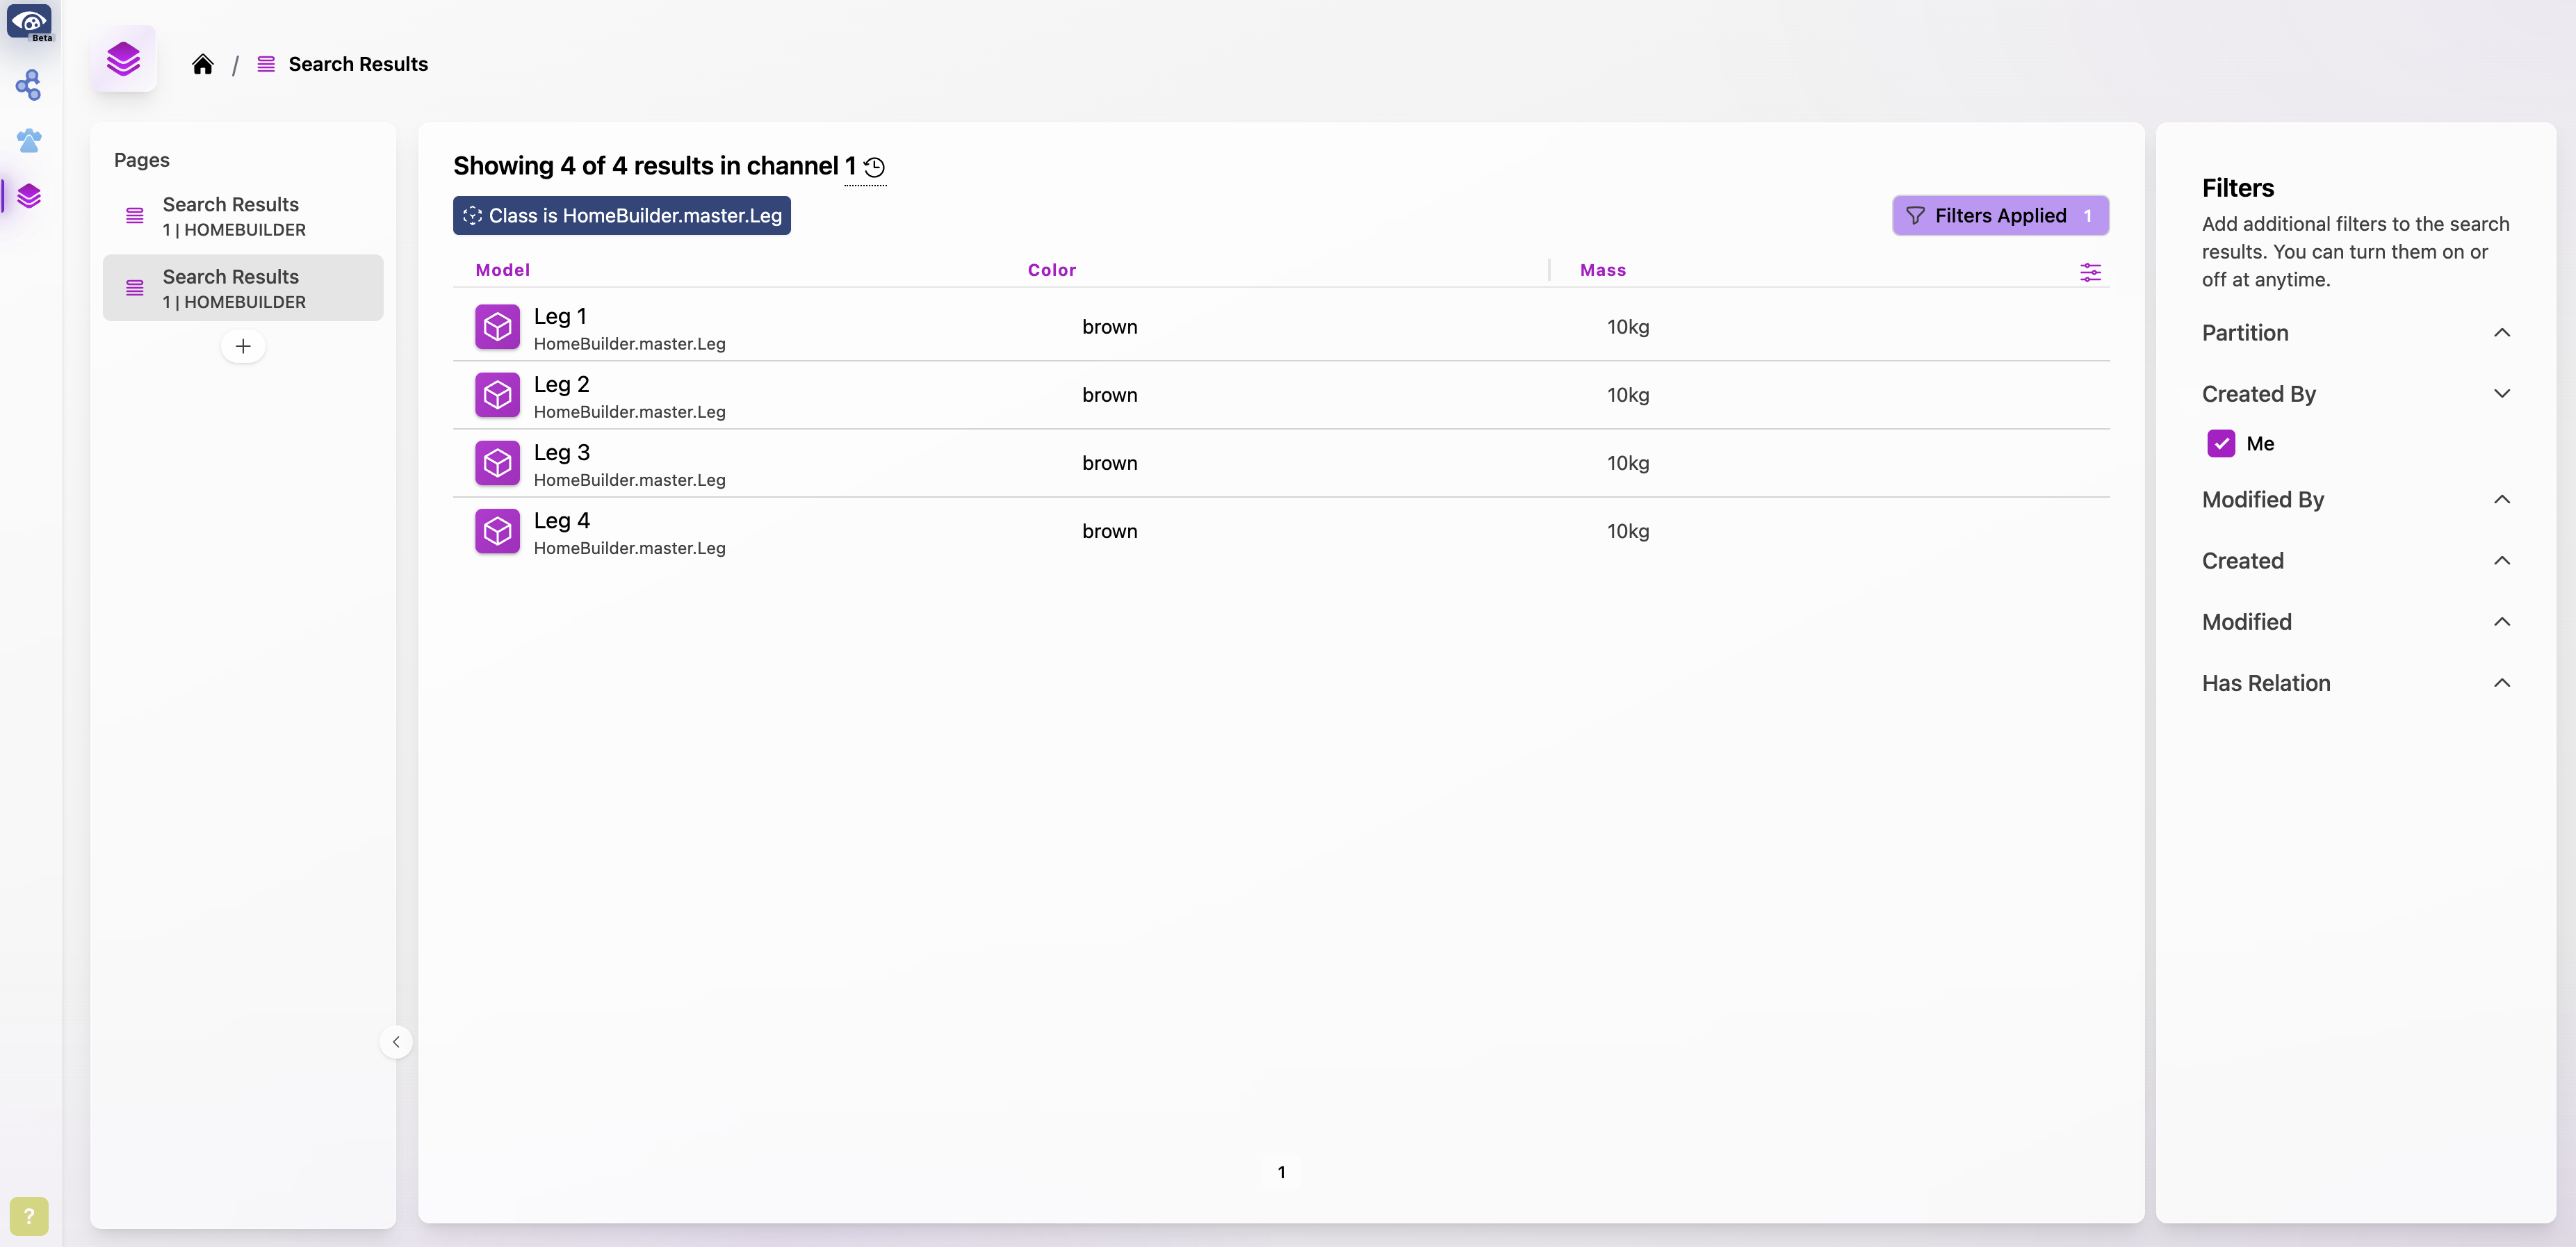Screen dimensions: 2576x1247
Task: Collapse the Created By filter section
Action: point(2356,394)
